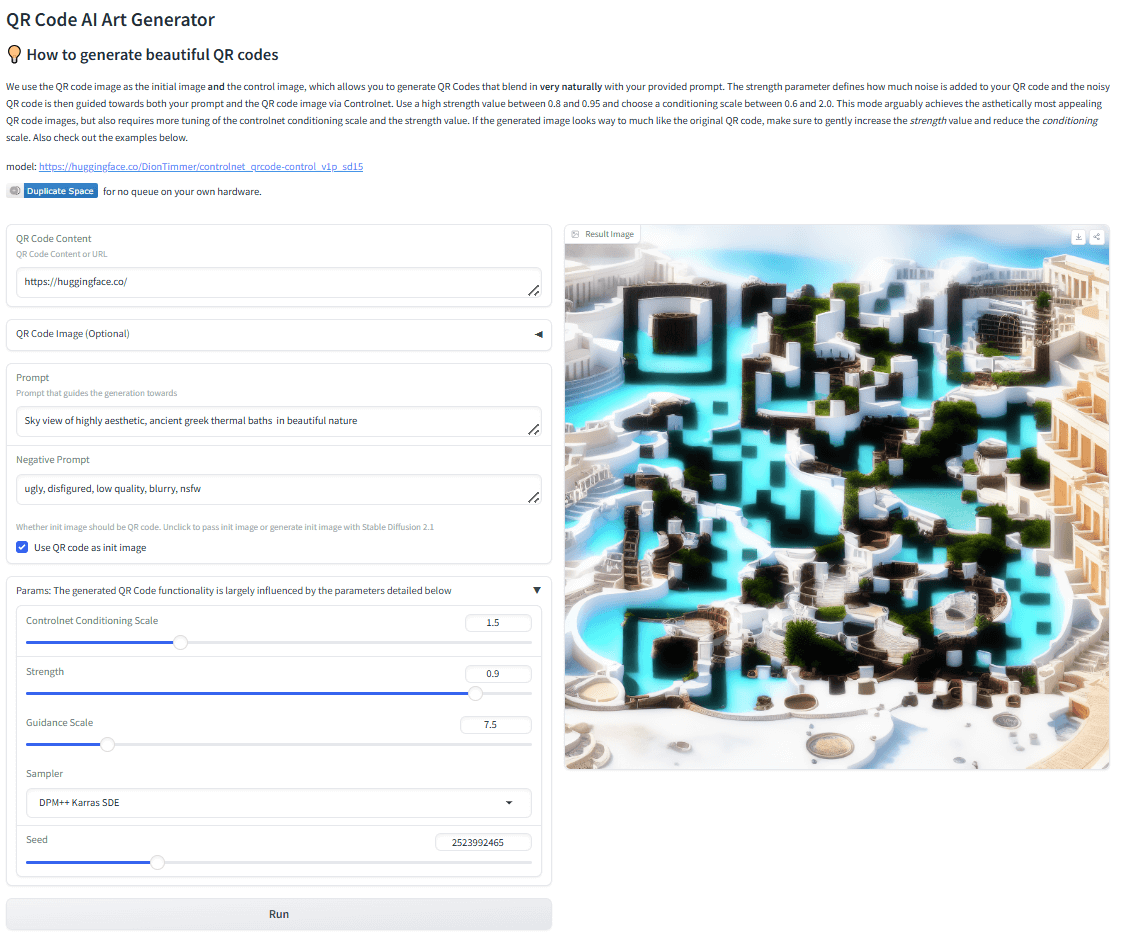This screenshot has height=939, width=1137.
Task: Collapse the Params accordion section
Action: click(x=537, y=590)
